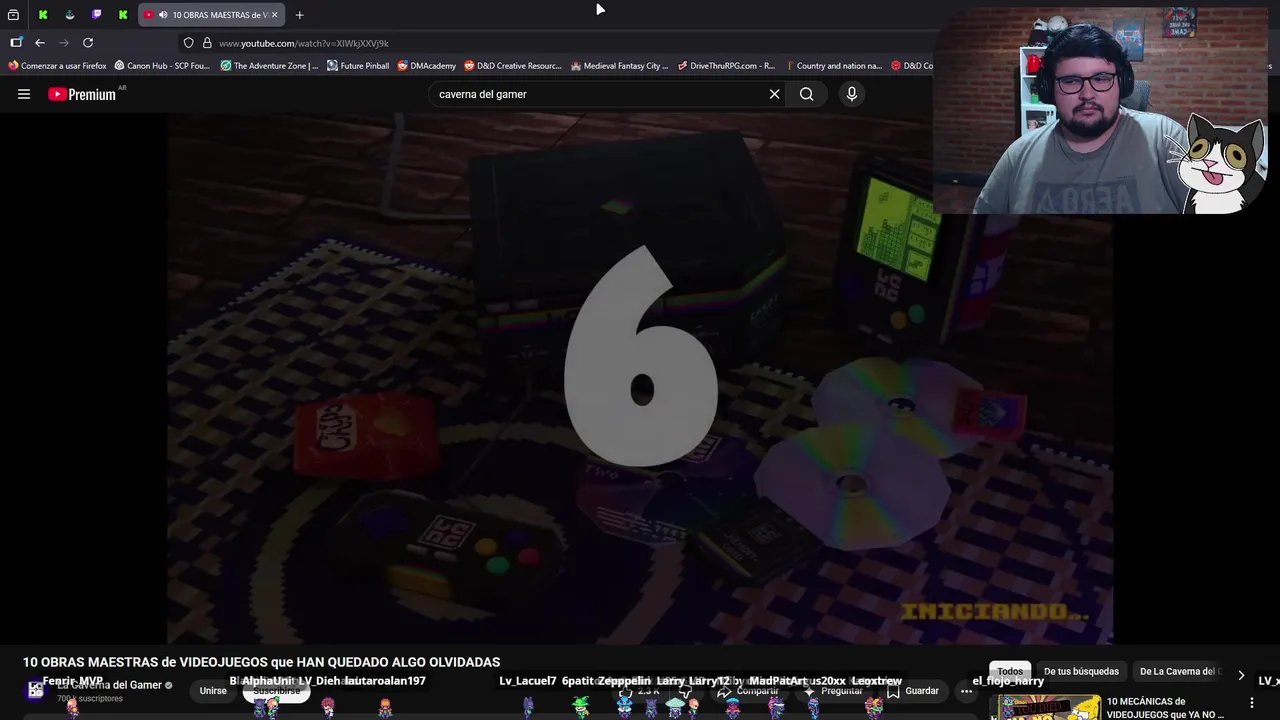Open 'Comenzar a usar Firefox' bookmark
This screenshot has height=720, width=1280.
click(57, 66)
